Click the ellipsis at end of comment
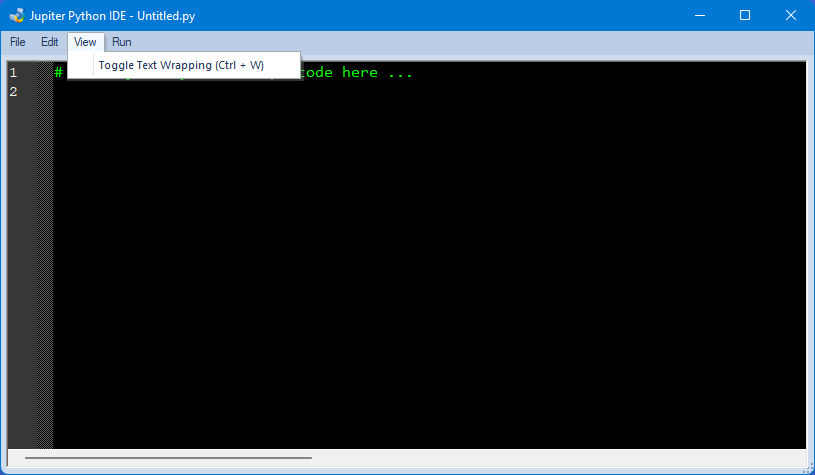This screenshot has width=815, height=475. (400, 73)
